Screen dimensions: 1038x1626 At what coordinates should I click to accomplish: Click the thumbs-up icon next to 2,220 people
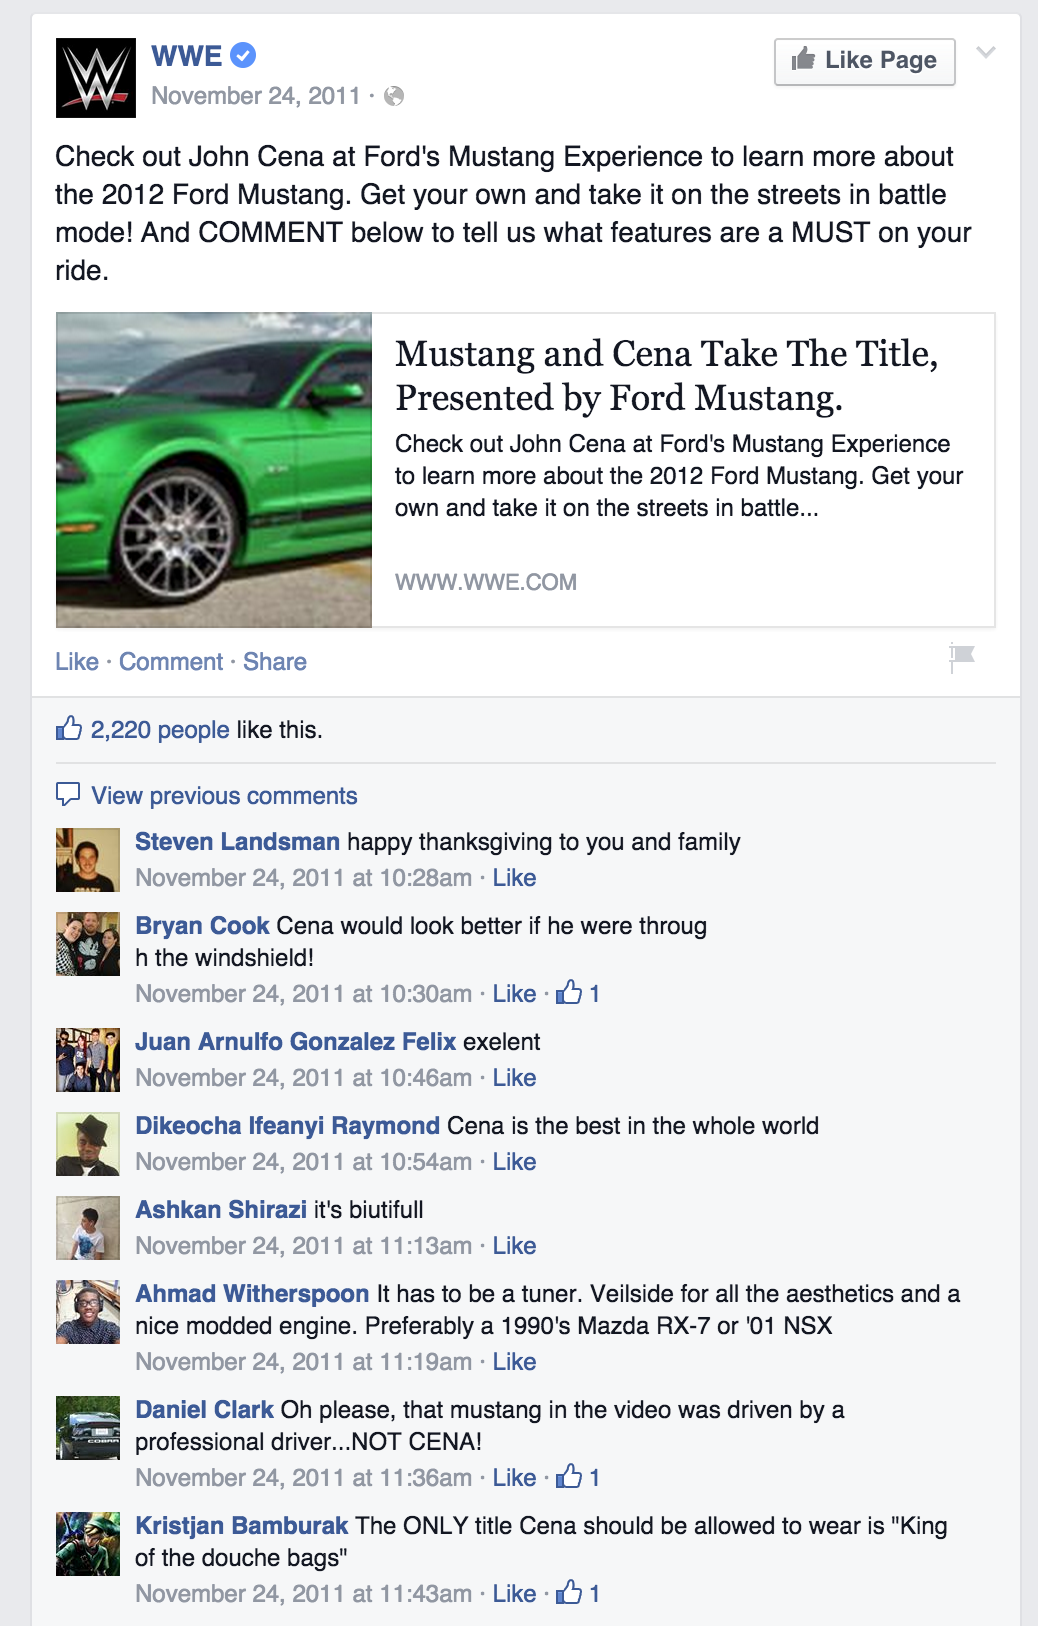click(x=69, y=728)
